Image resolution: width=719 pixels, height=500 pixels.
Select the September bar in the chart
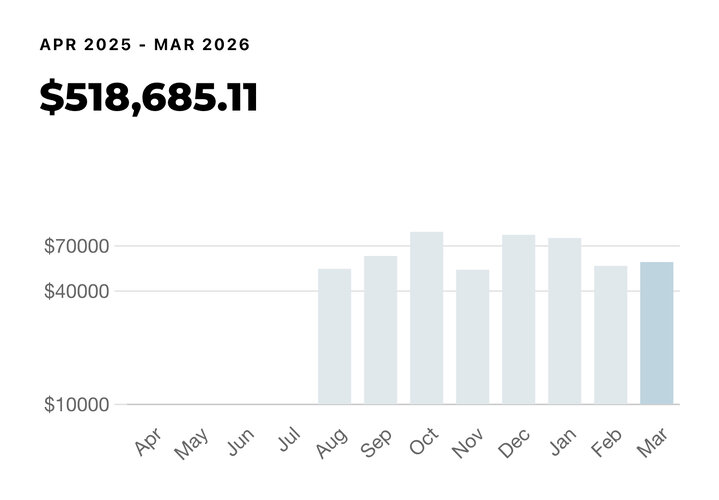[380, 330]
